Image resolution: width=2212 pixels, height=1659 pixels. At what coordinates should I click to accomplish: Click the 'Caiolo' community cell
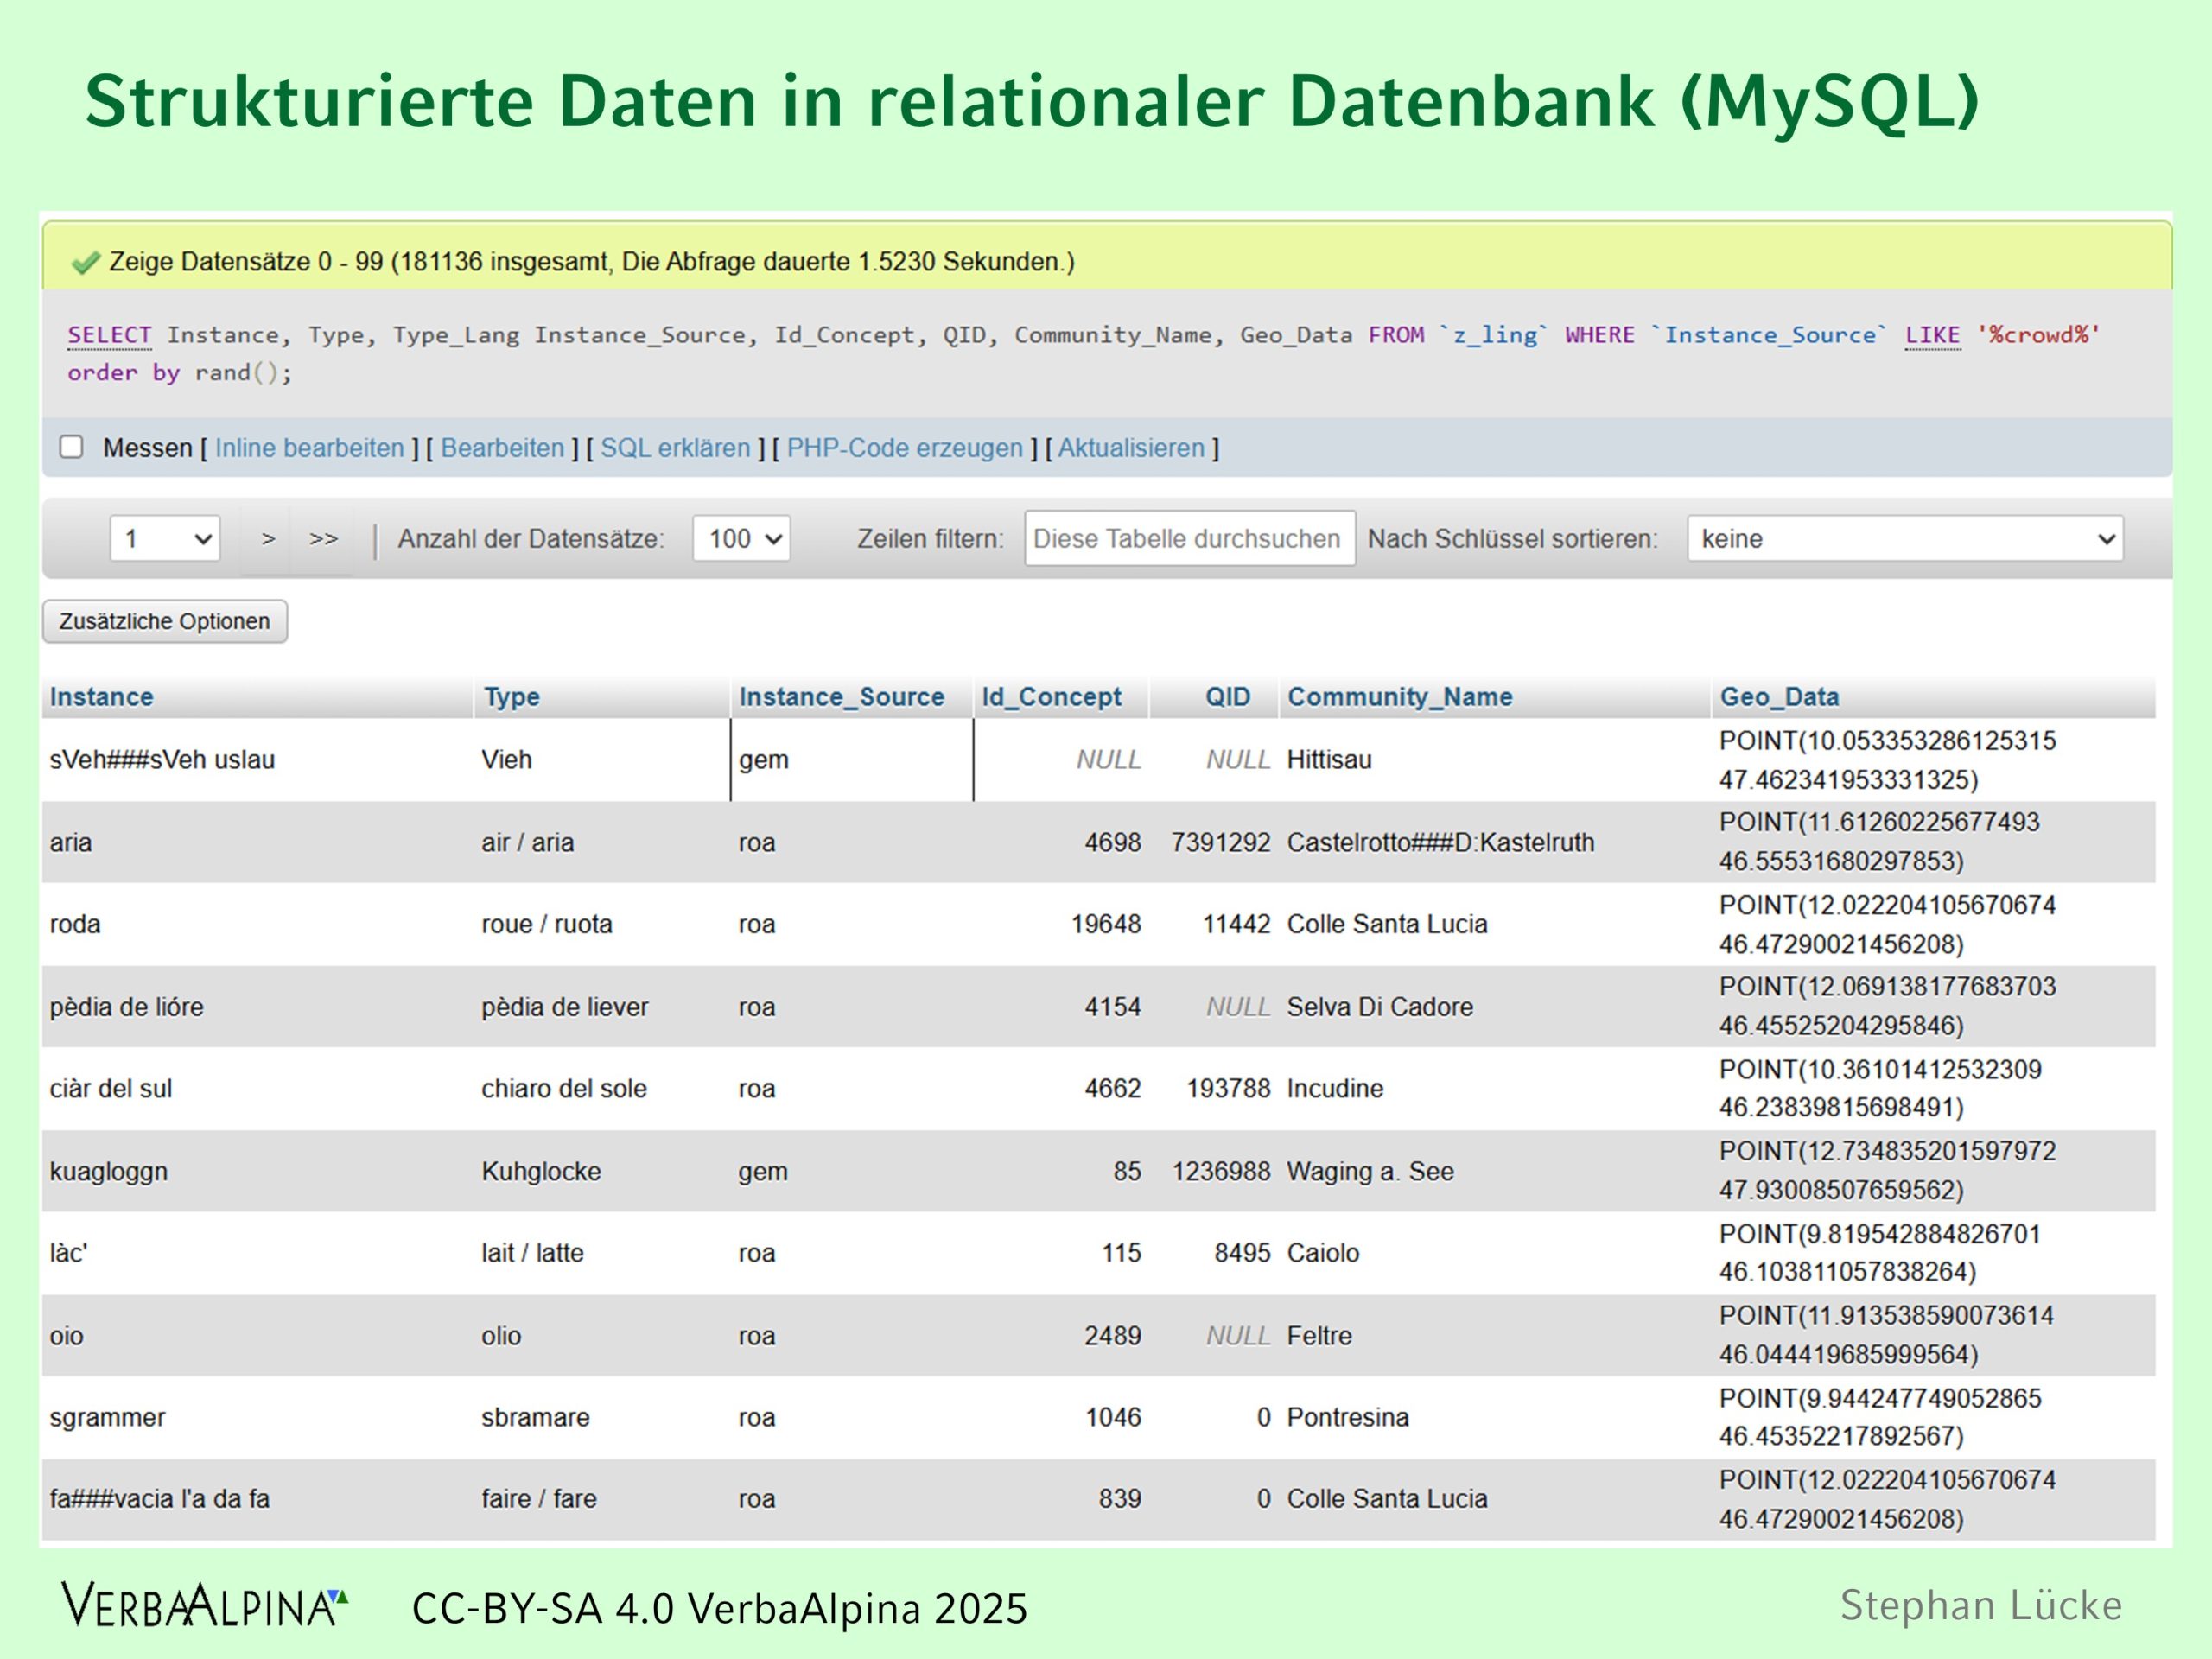1495,1253
